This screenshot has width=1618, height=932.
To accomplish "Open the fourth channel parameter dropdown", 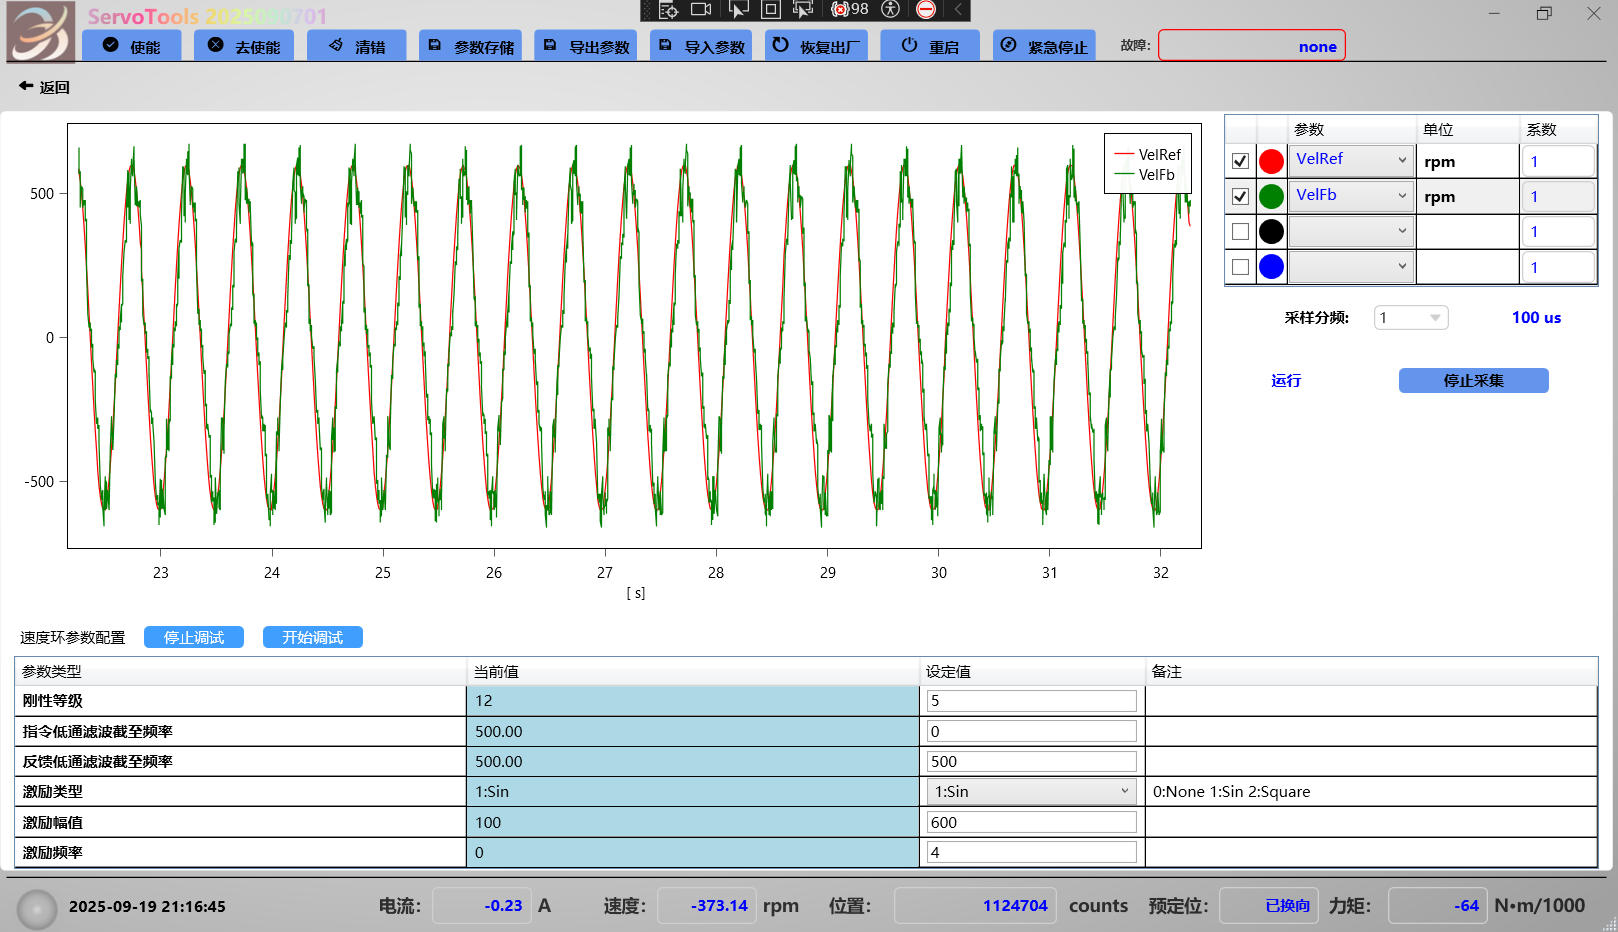I will [1351, 266].
